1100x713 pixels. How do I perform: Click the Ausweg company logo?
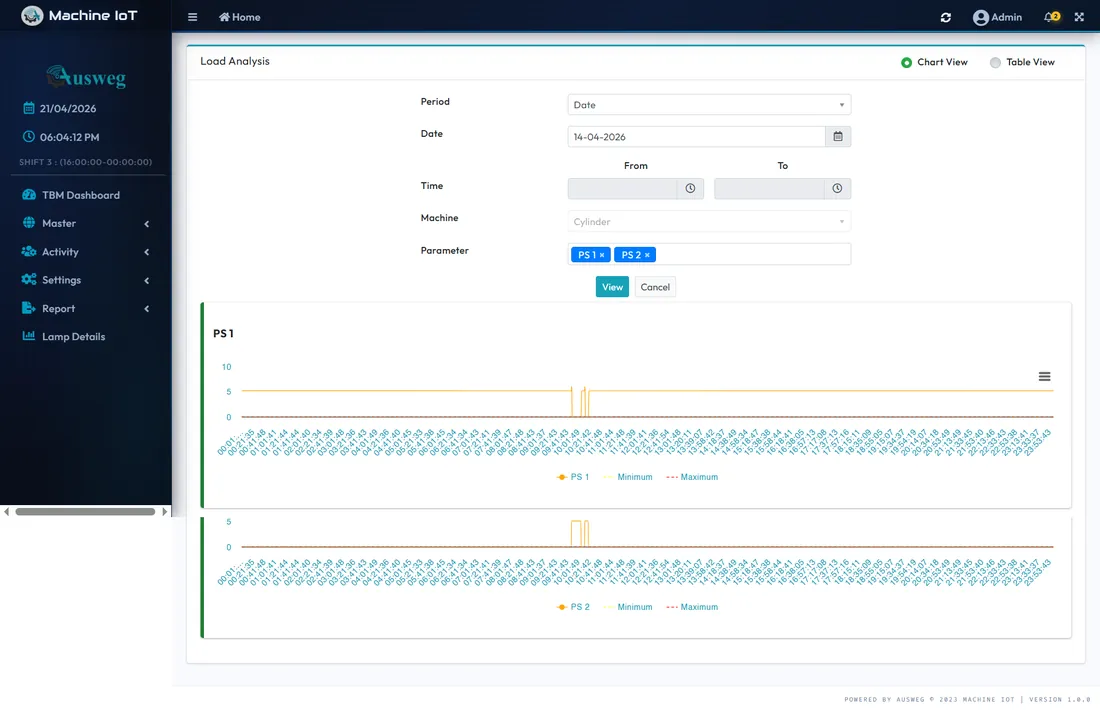pyautogui.click(x=86, y=76)
